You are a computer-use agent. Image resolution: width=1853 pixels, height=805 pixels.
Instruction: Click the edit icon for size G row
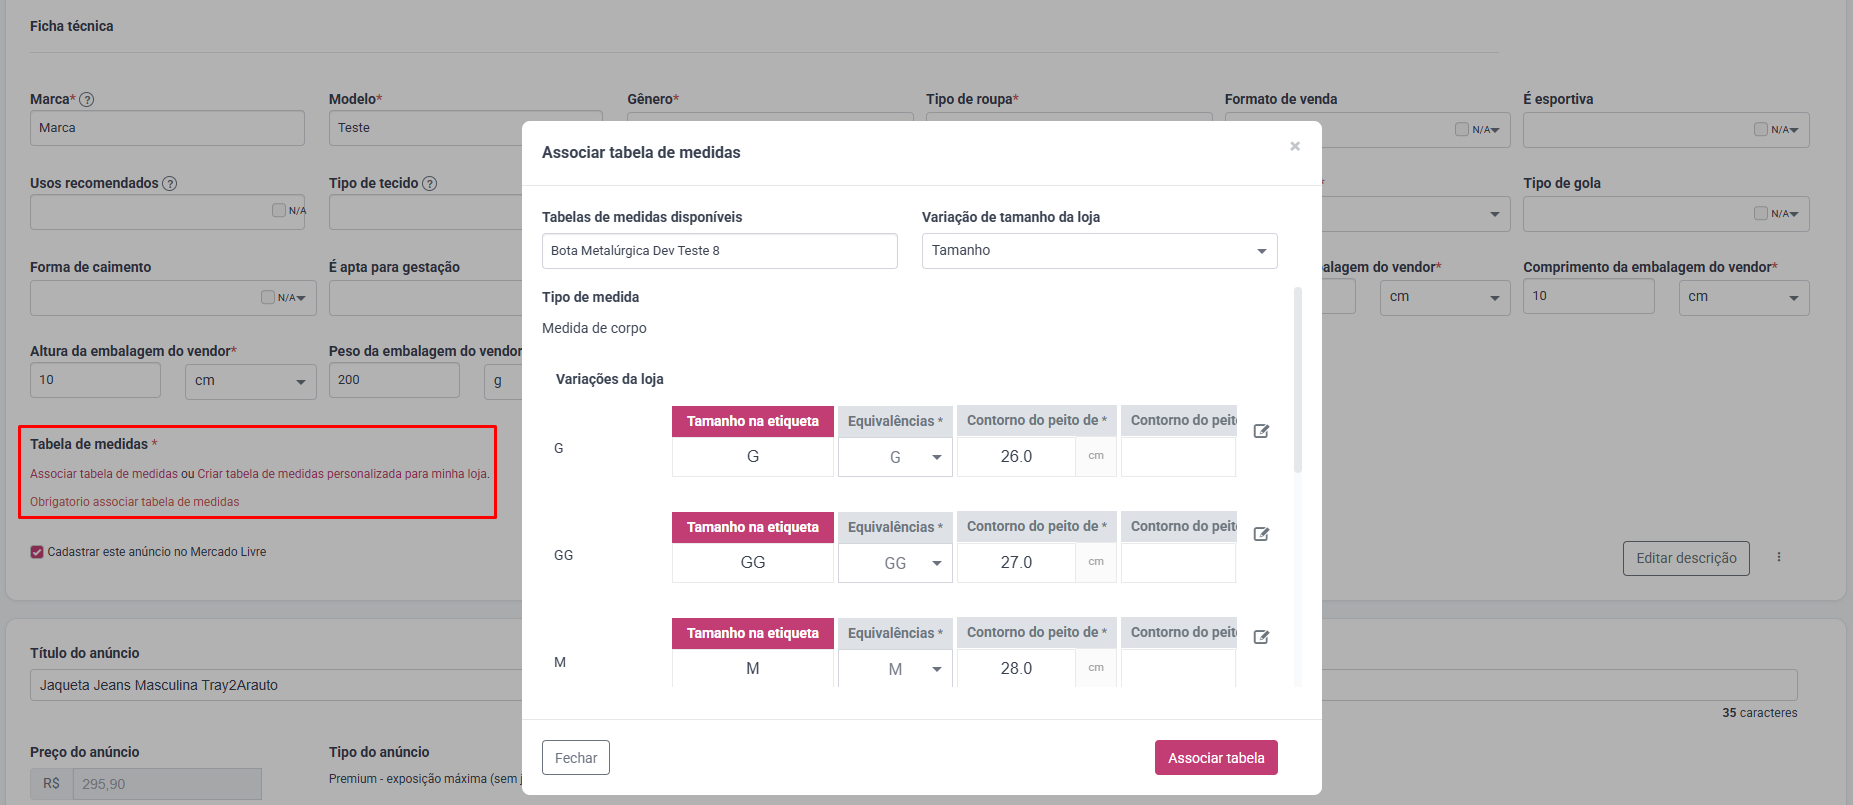(1261, 431)
